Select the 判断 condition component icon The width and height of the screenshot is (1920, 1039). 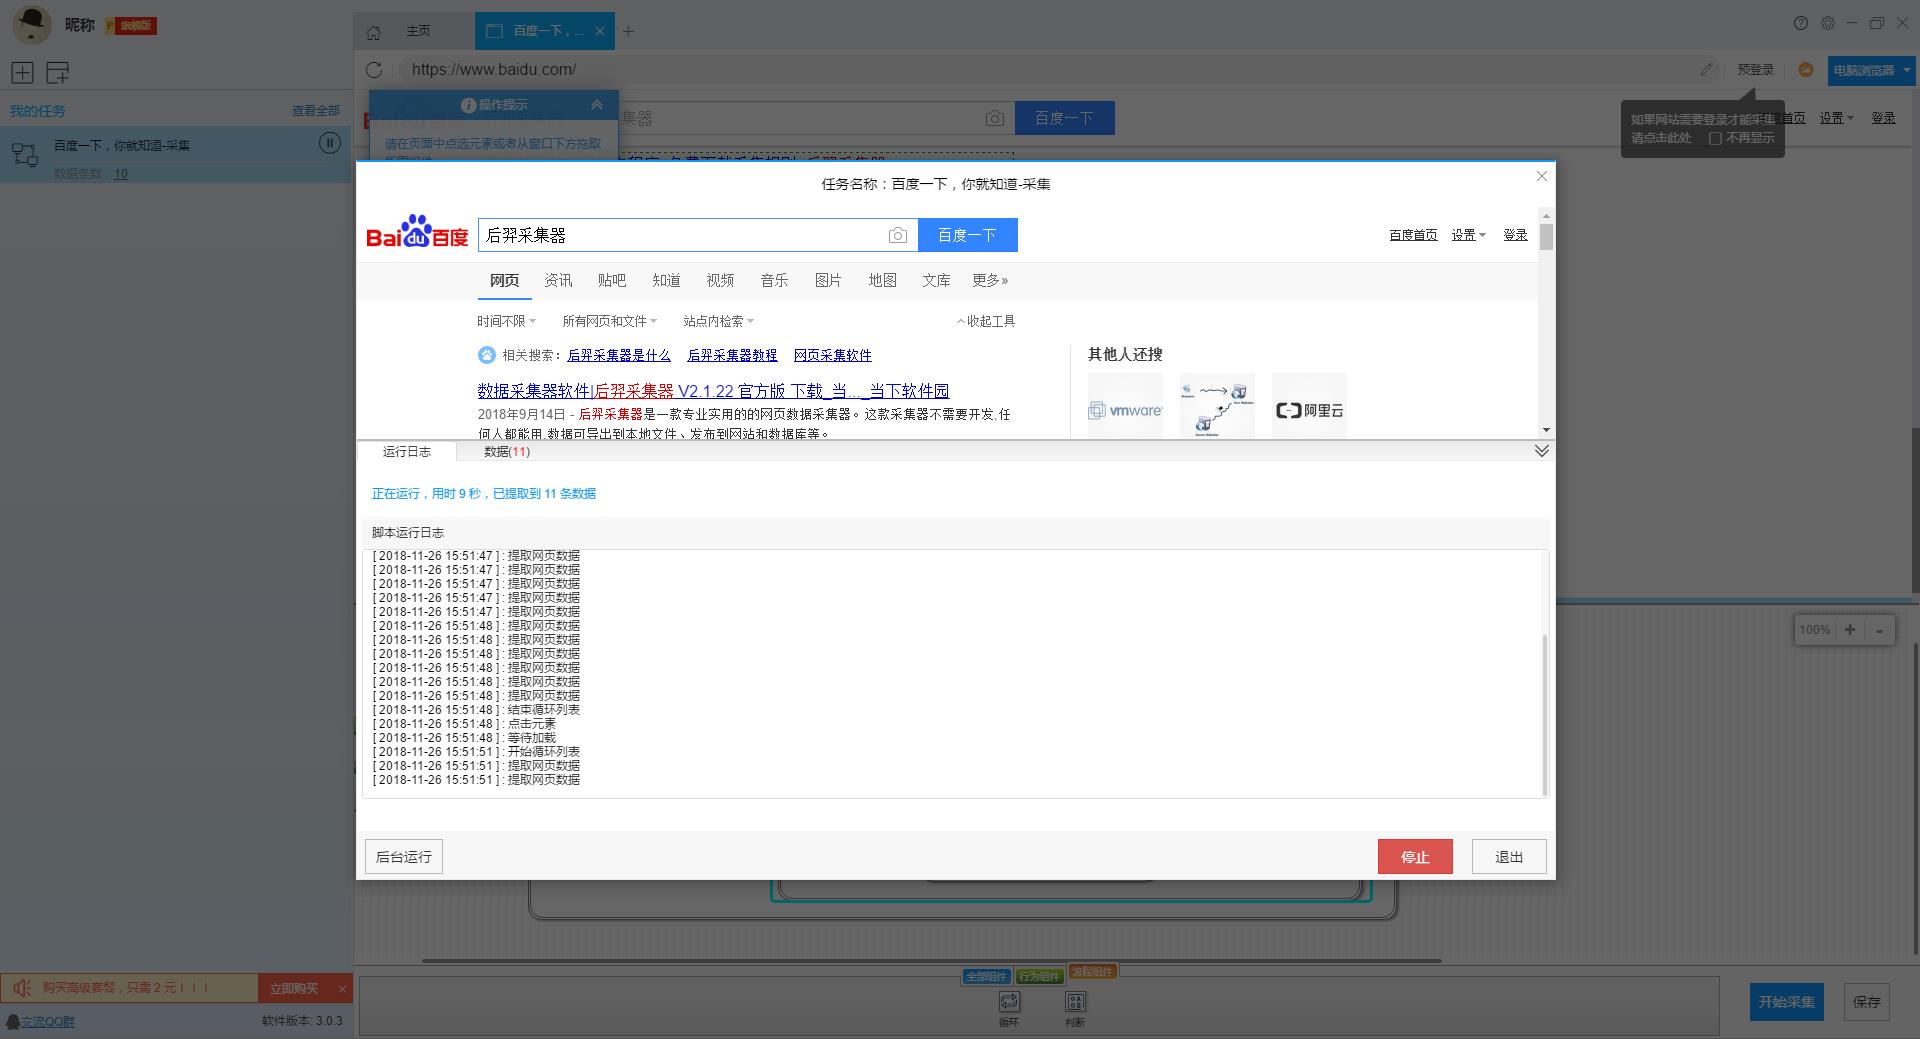tap(1075, 1001)
